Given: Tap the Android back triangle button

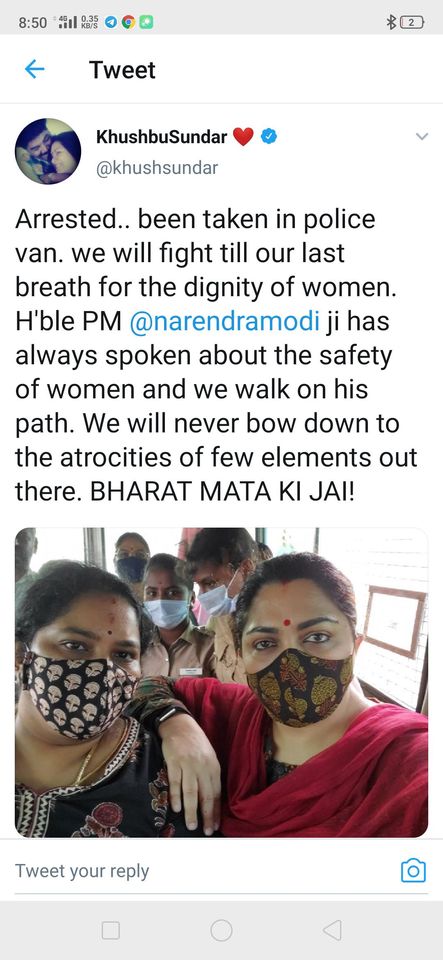Looking at the screenshot, I should pyautogui.click(x=332, y=931).
